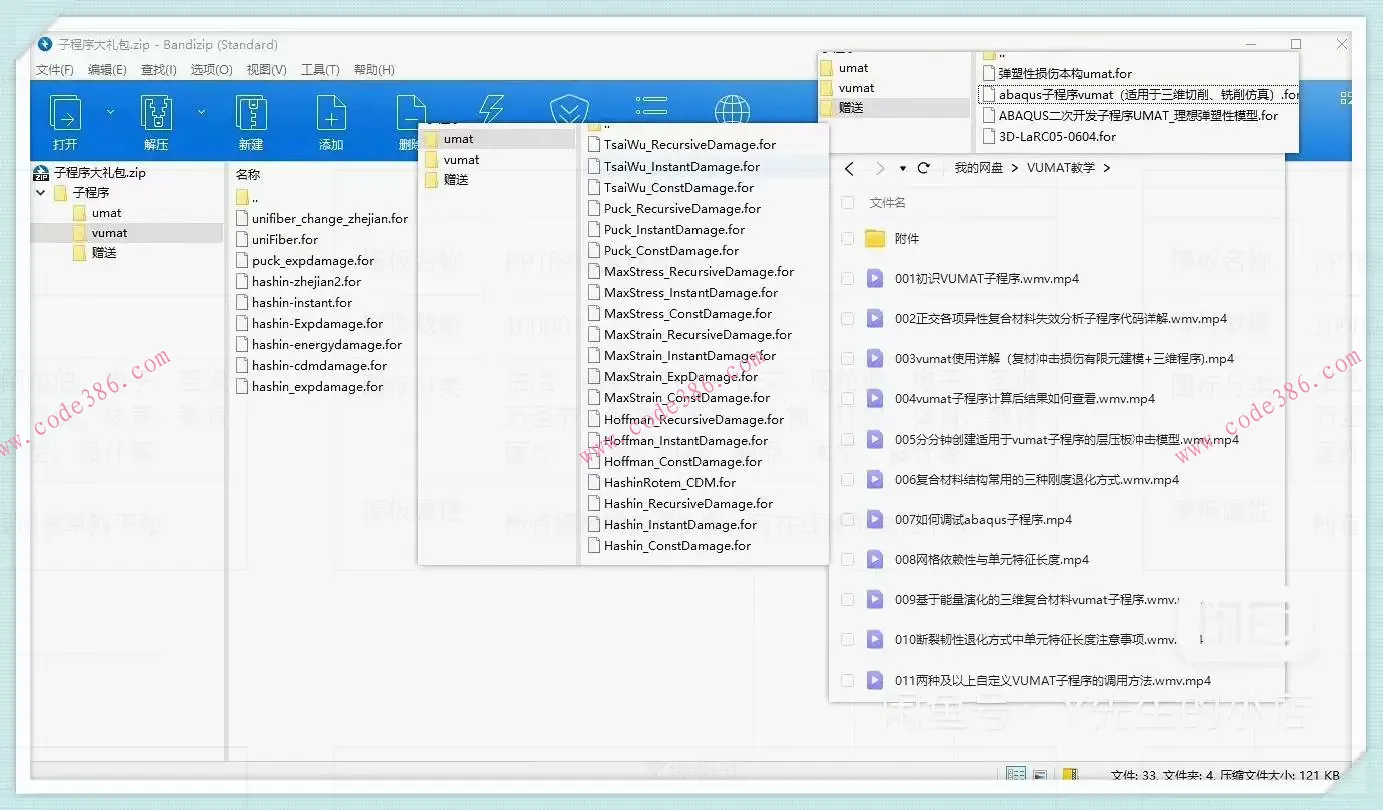Click the 解压 (Extract) toolbar icon
This screenshot has width=1383, height=810.
pos(156,113)
